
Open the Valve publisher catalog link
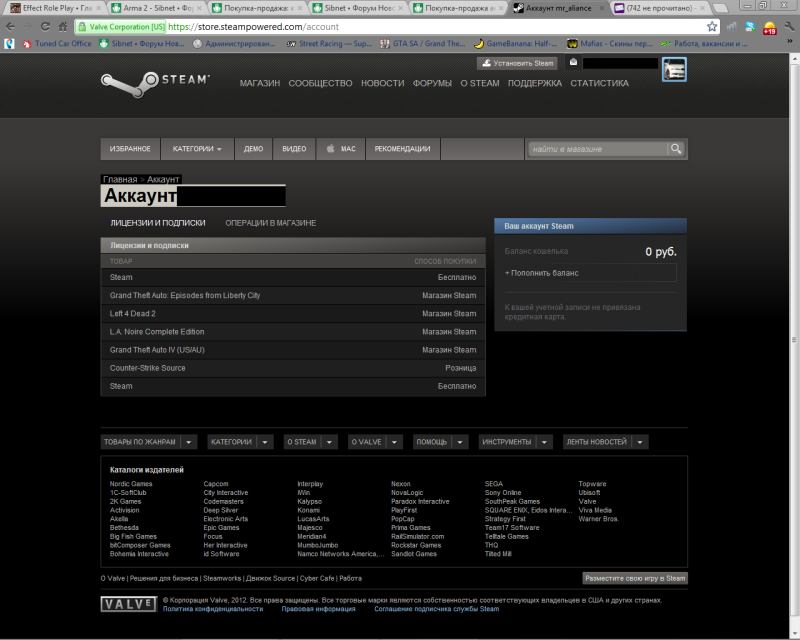point(587,501)
